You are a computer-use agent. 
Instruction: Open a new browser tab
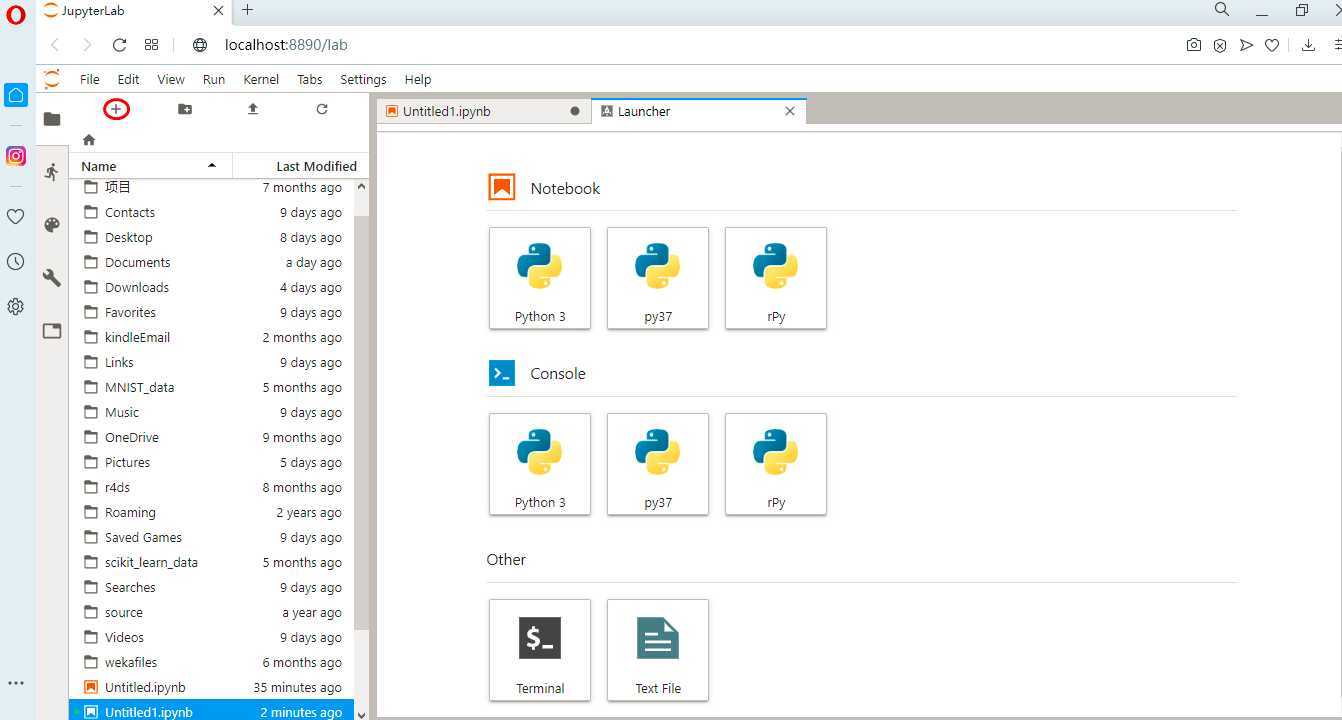click(247, 10)
